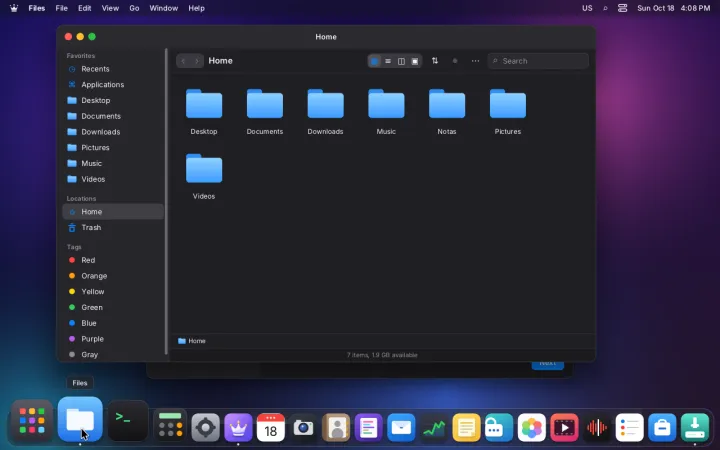Open Recents in the sidebar

(113, 69)
